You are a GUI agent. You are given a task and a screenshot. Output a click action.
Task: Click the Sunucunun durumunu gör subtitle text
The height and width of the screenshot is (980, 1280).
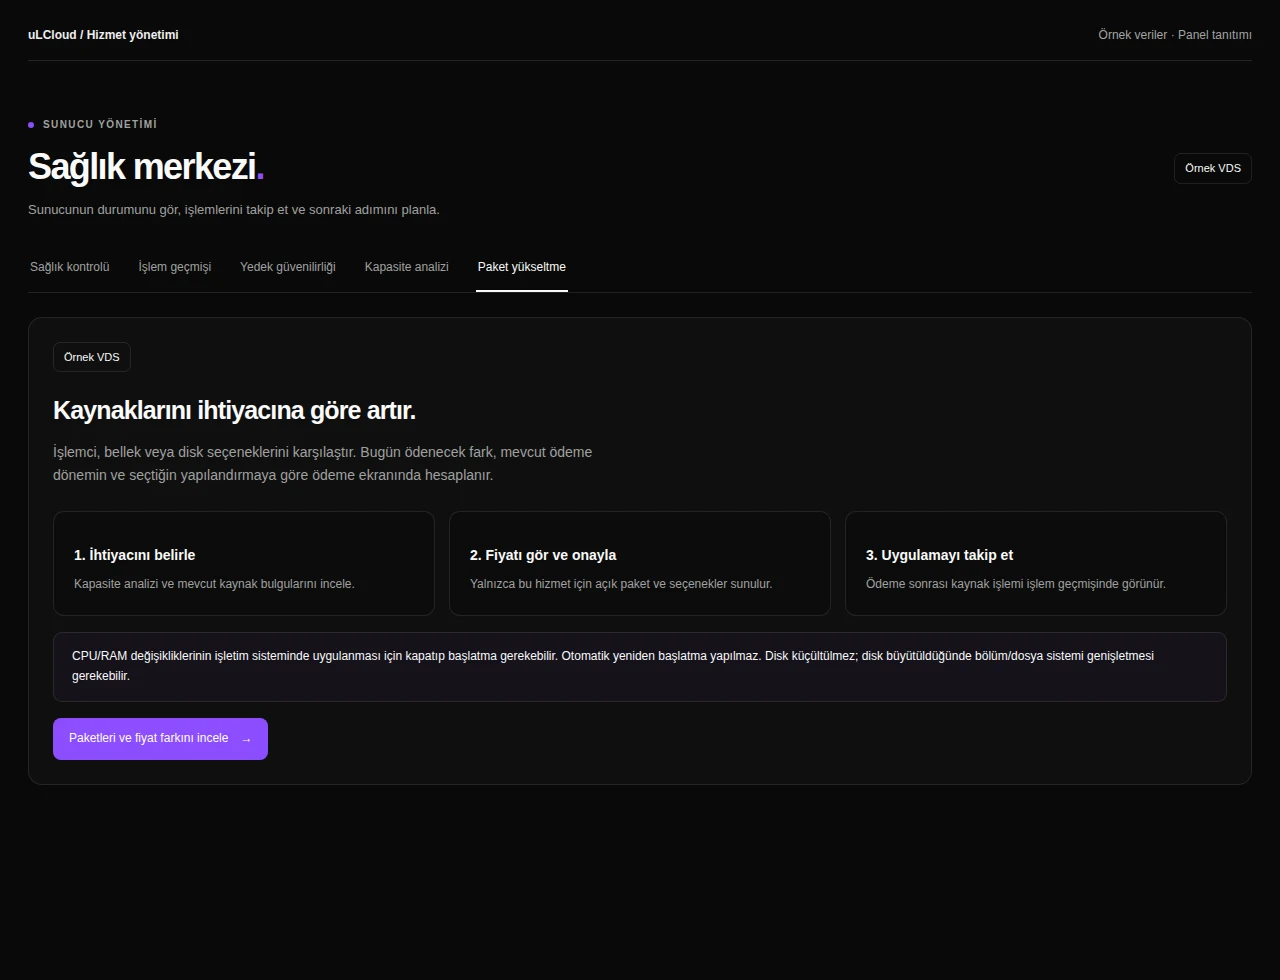coord(234,210)
